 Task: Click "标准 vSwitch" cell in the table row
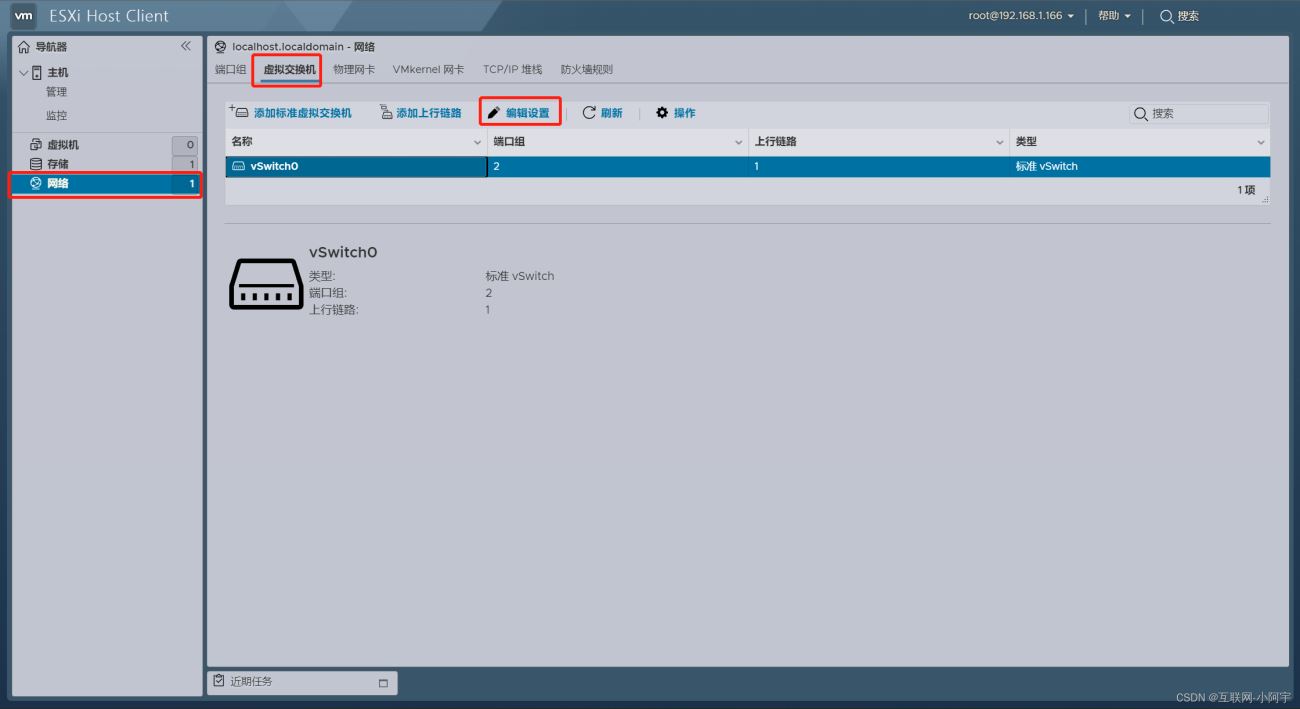(1047, 167)
